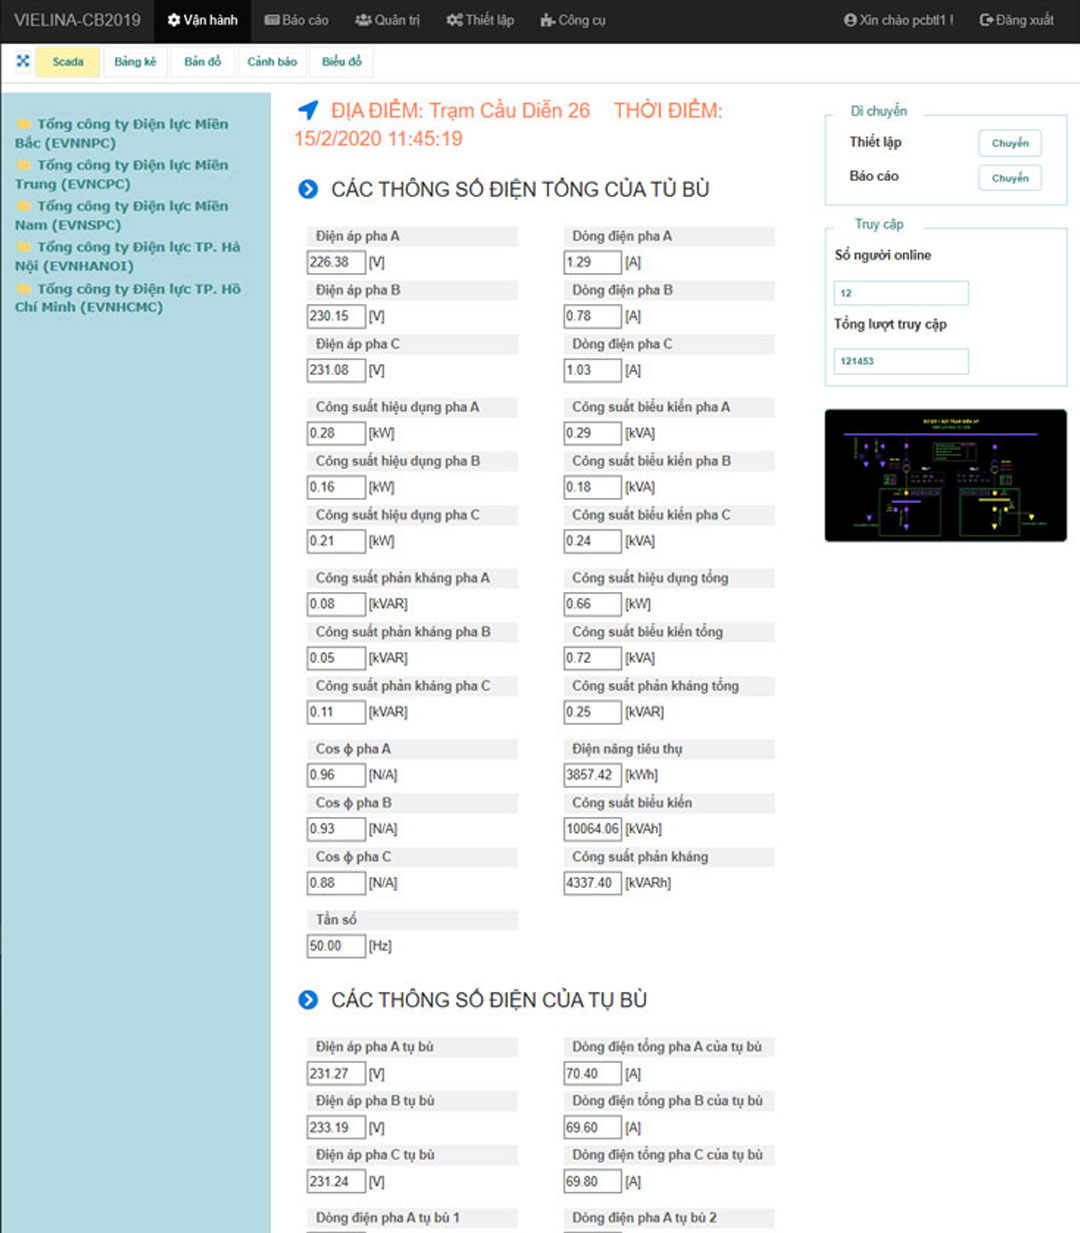This screenshot has height=1233, width=1080.
Task: Click the blue location arrow icon
Action: tap(308, 110)
